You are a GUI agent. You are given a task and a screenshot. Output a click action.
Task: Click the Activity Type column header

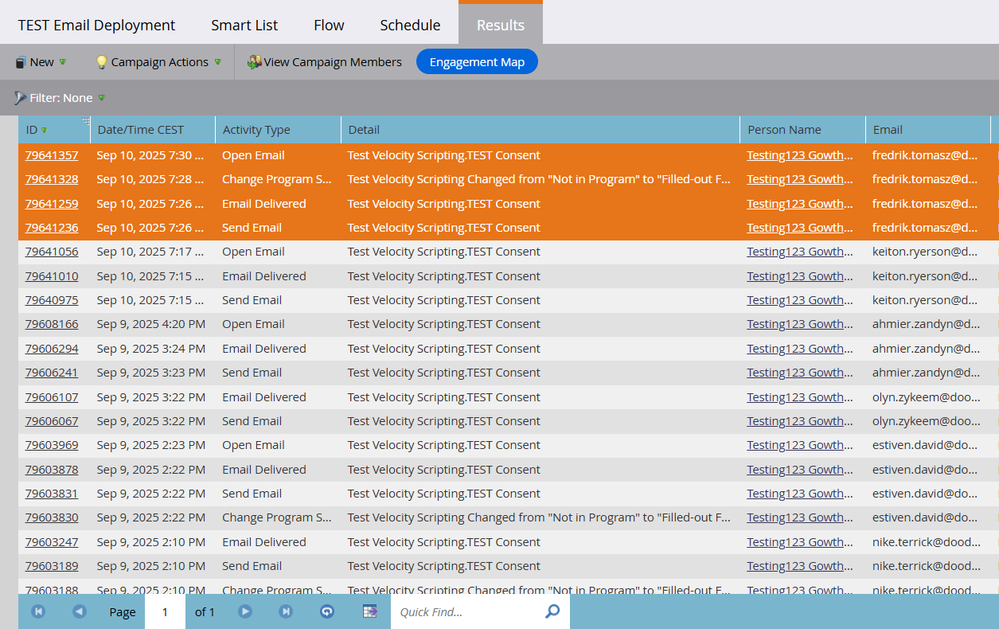(278, 130)
